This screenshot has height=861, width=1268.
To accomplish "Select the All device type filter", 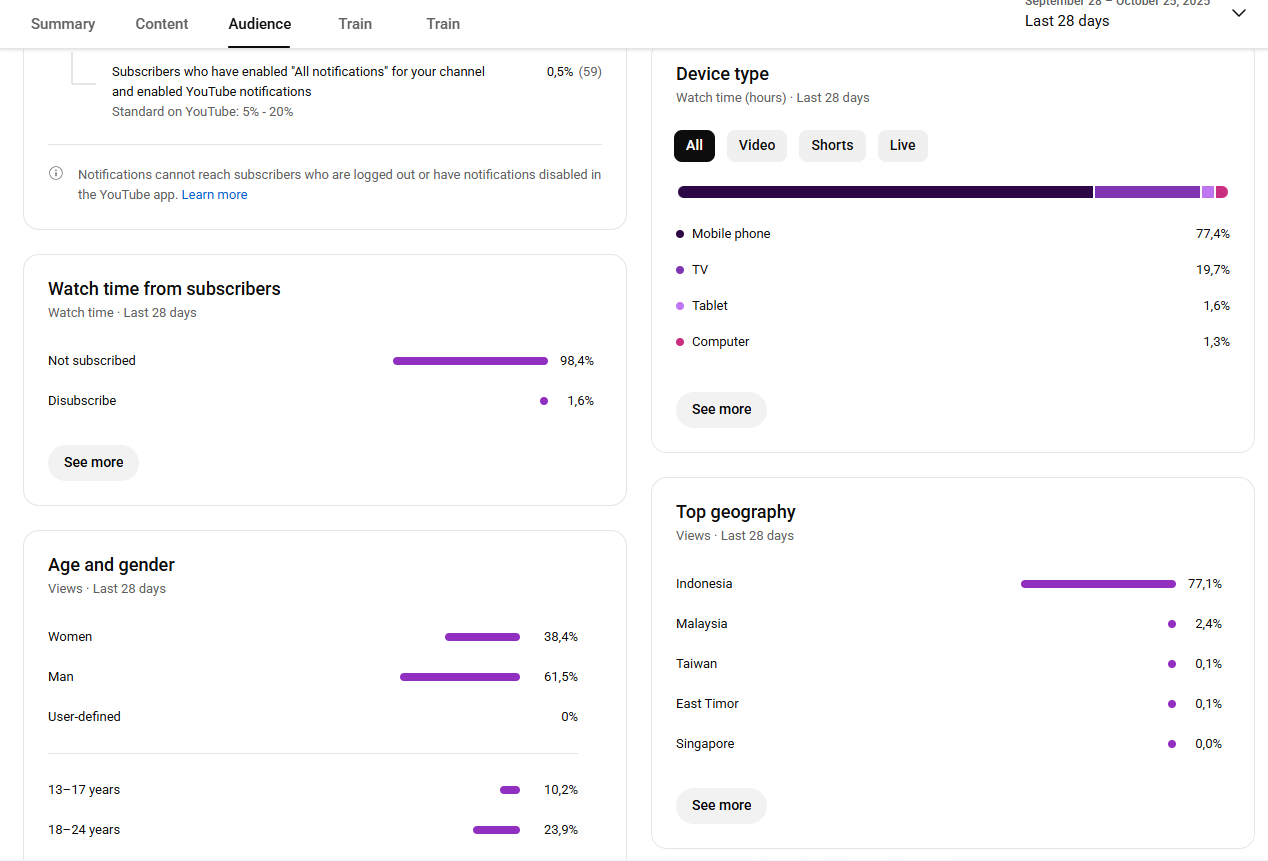I will pos(694,146).
